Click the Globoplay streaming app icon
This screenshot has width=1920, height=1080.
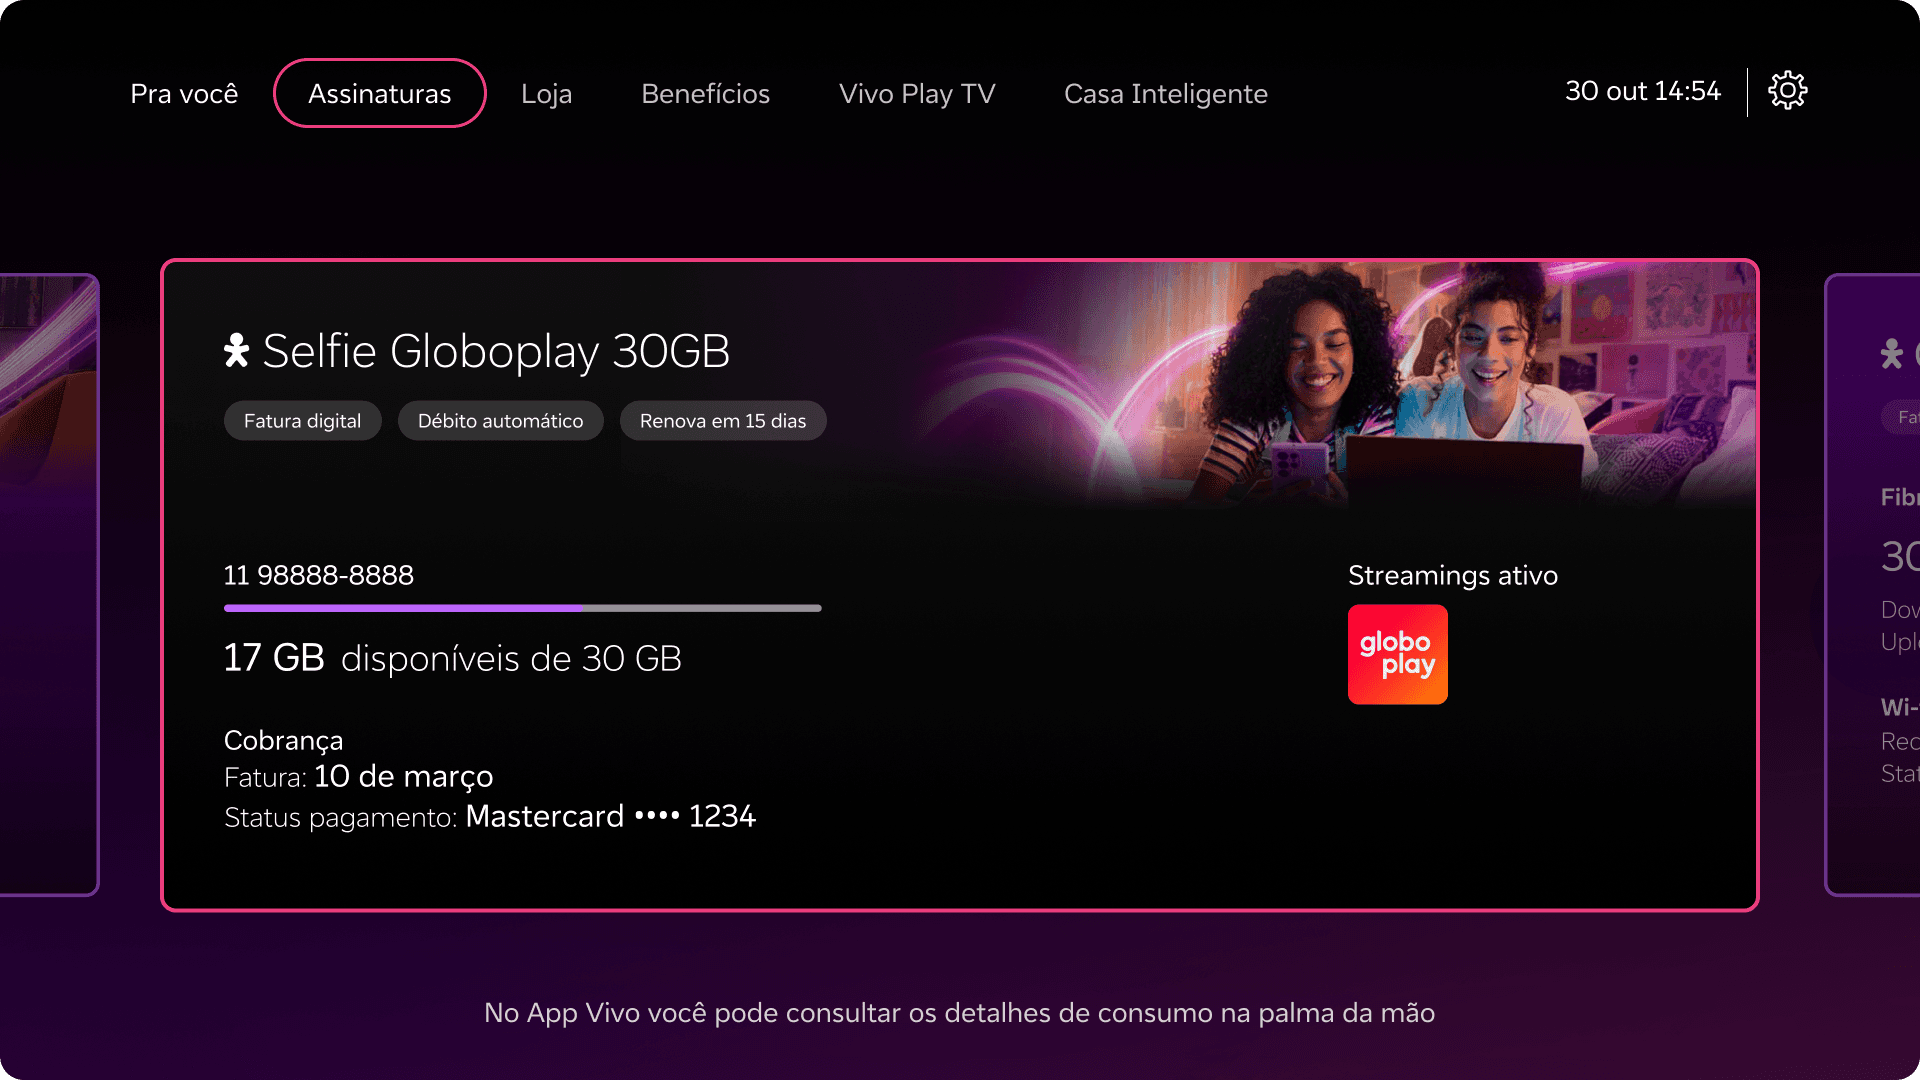coord(1397,654)
